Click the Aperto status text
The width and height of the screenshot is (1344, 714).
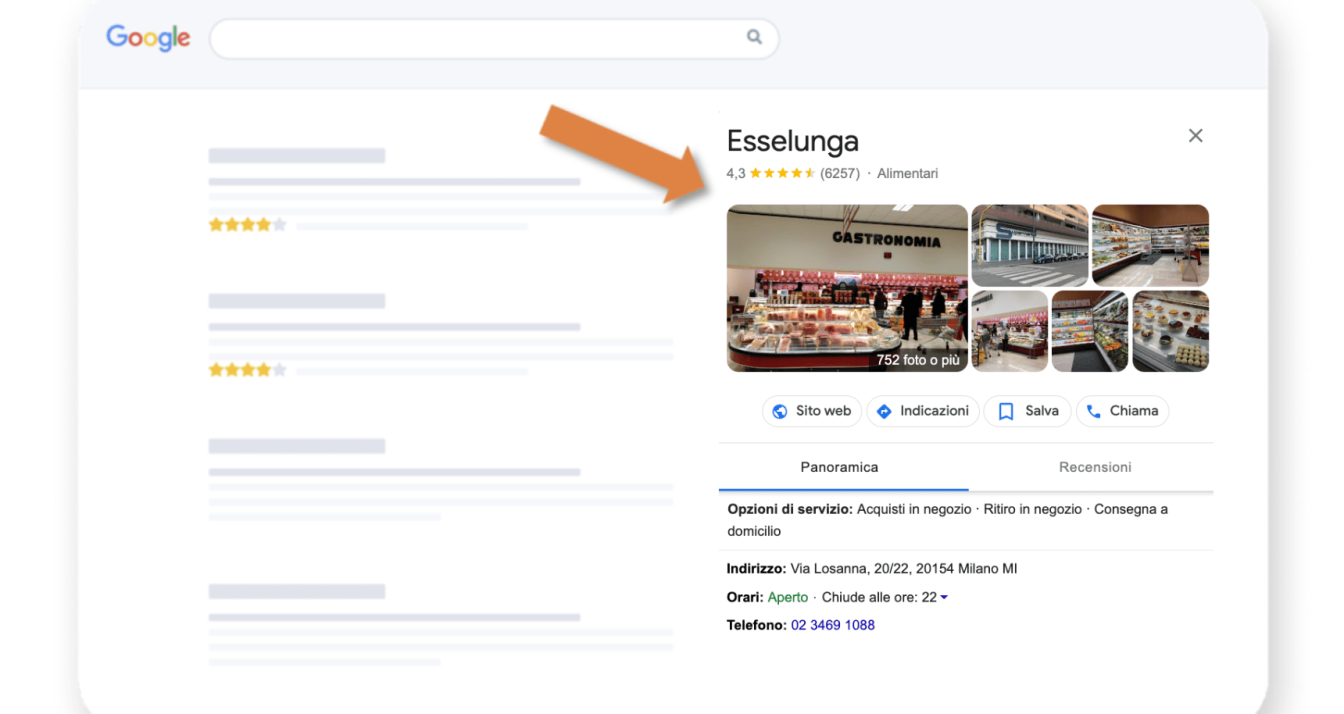[x=788, y=597]
